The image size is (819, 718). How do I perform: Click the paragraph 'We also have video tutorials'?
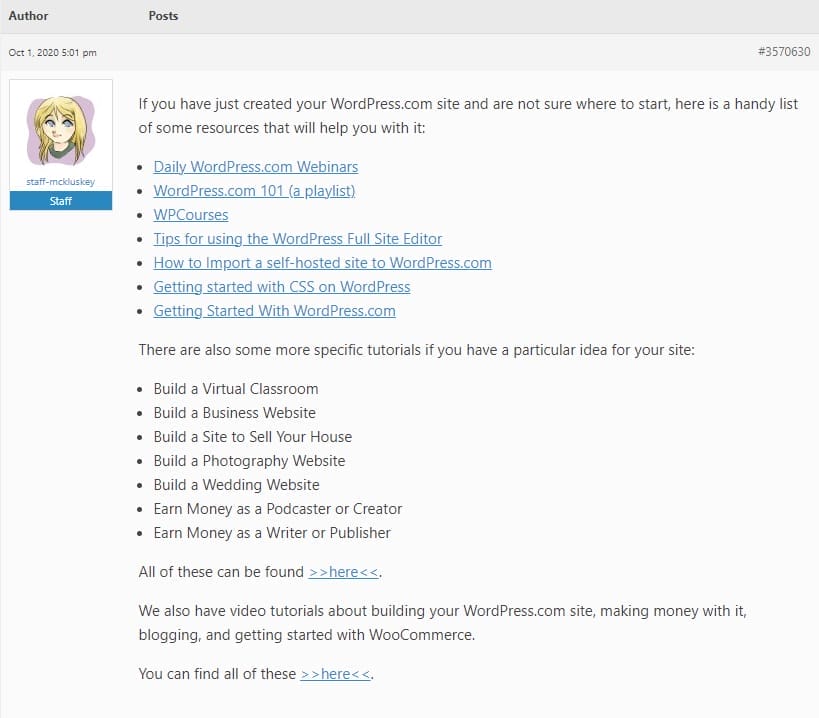click(442, 623)
